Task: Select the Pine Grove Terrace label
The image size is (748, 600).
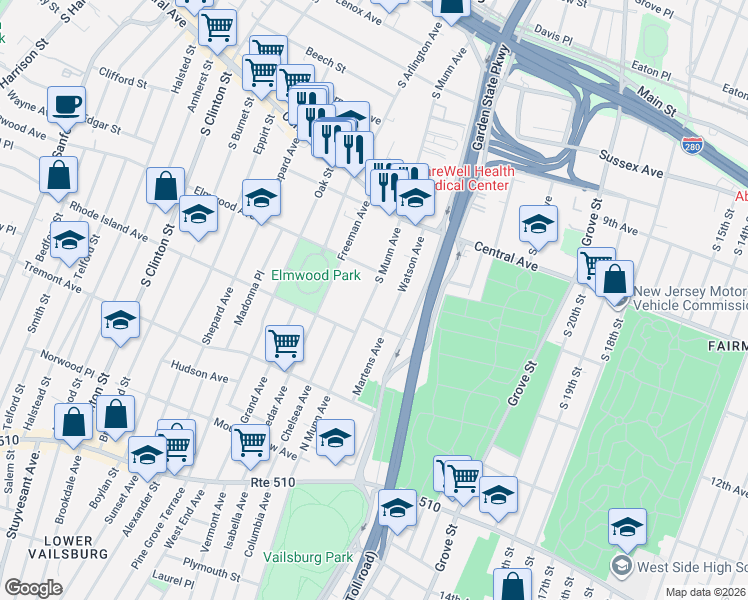Action: pyautogui.click(x=158, y=528)
